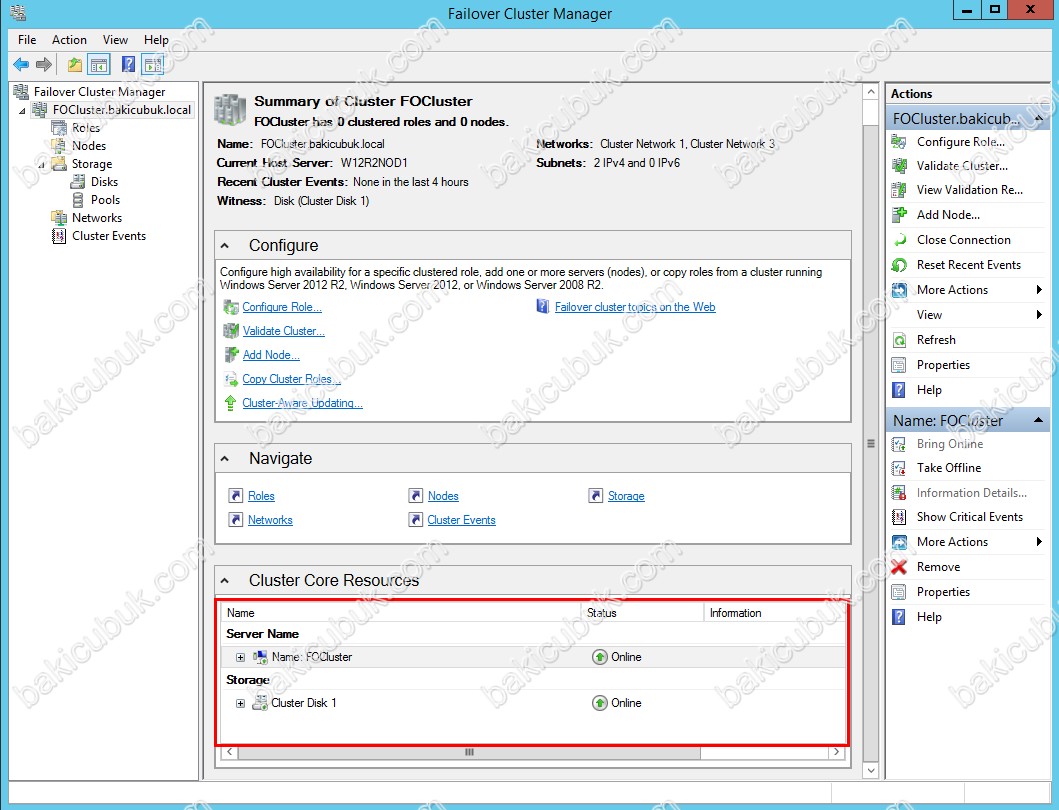Open the View submenu in Actions pane
This screenshot has width=1059, height=810.
click(x=967, y=315)
